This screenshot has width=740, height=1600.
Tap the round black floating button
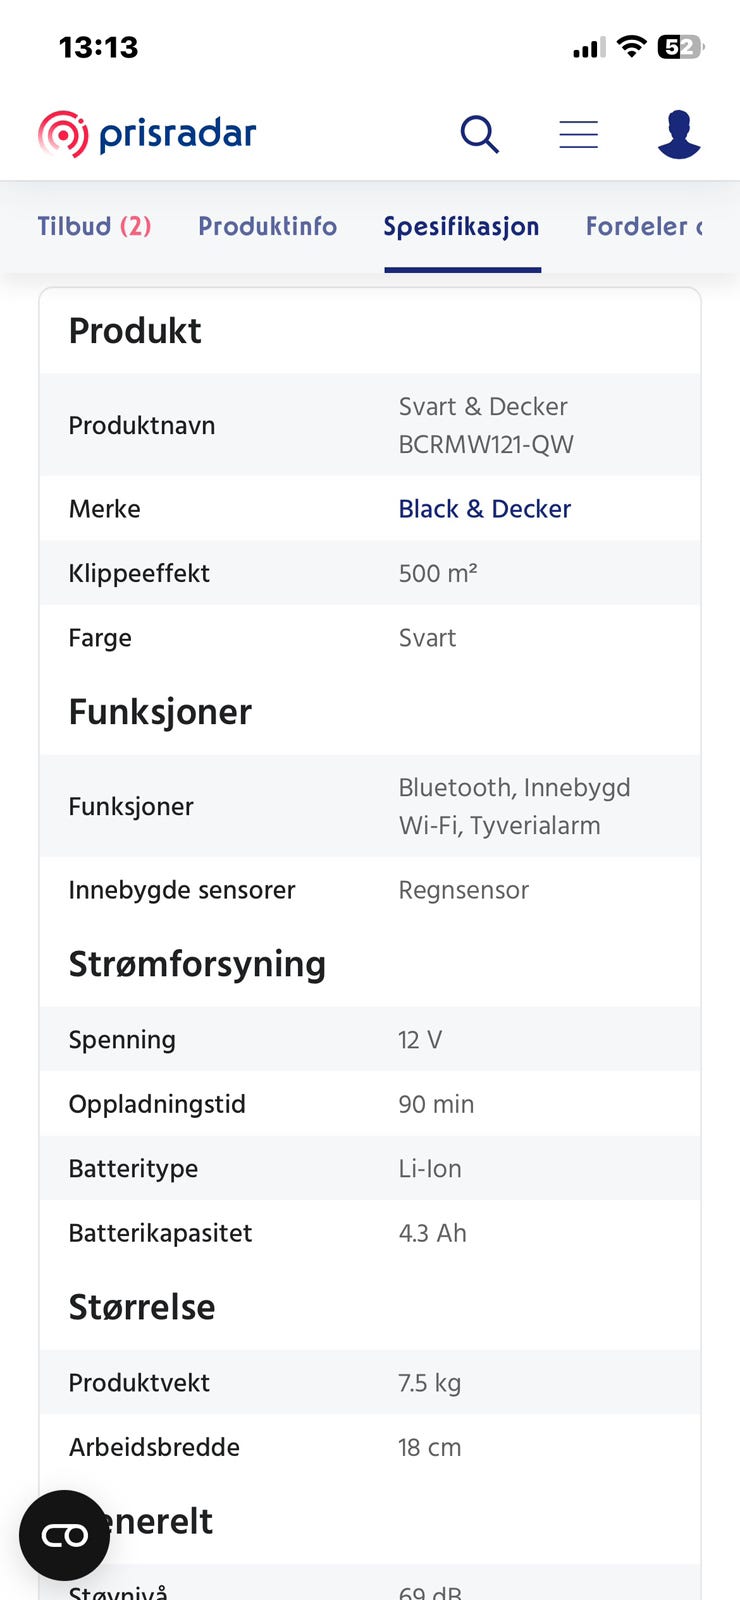64,1535
